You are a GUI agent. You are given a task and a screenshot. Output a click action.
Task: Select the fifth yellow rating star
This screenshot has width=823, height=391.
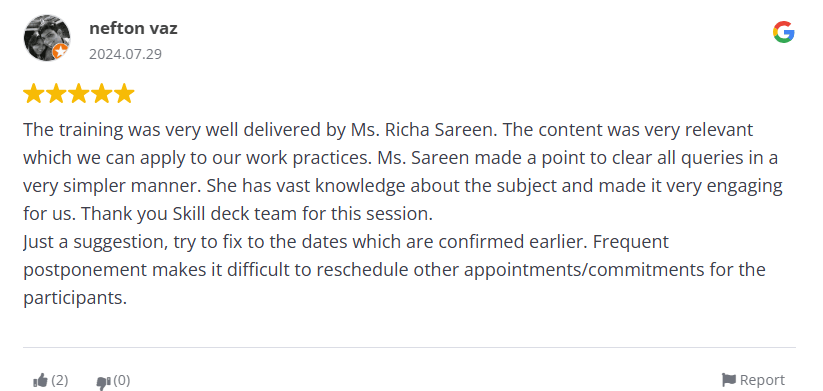pos(124,93)
